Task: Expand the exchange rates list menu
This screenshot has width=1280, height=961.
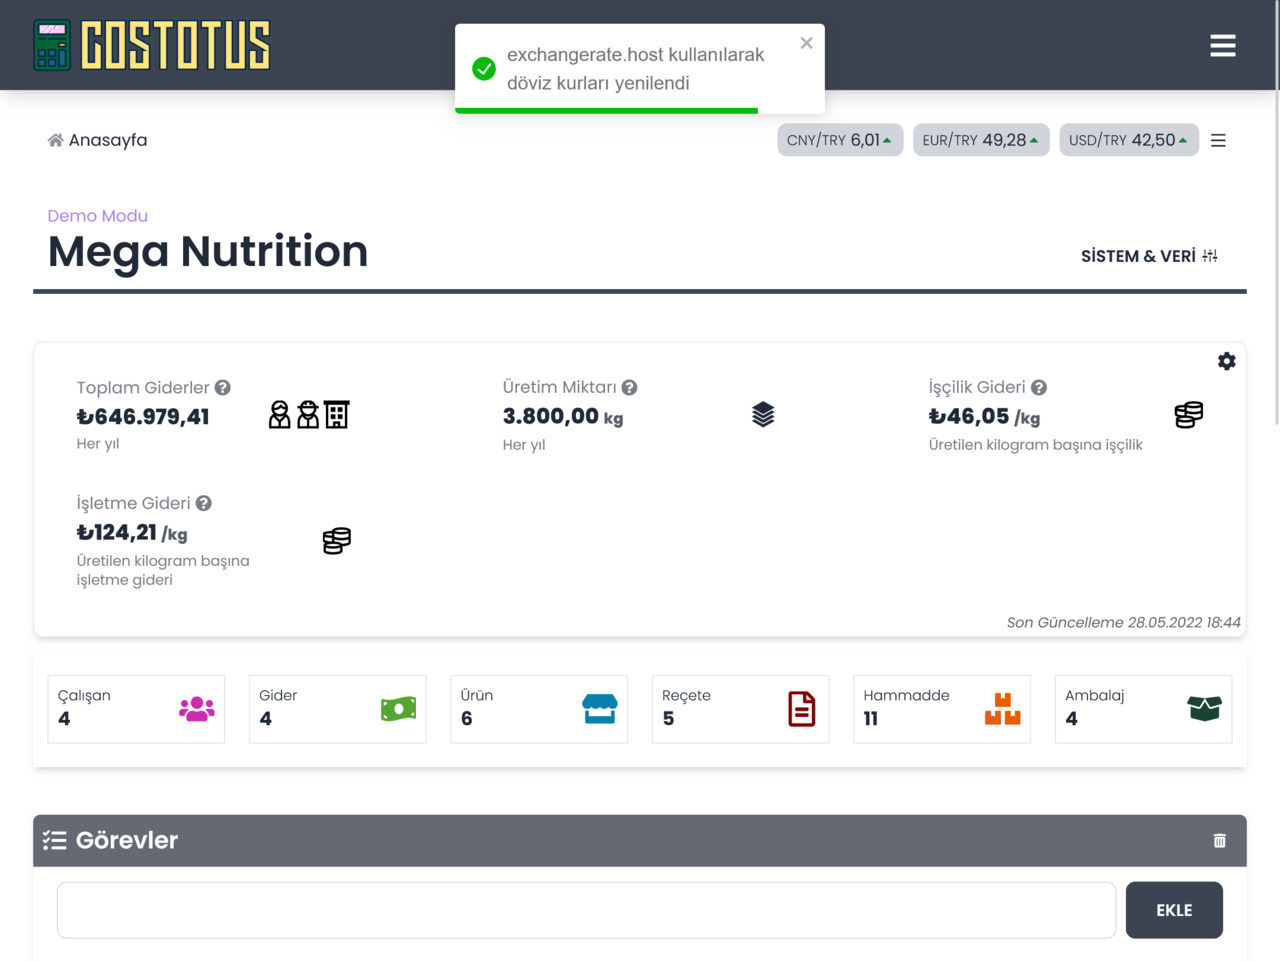Action: 1218,141
